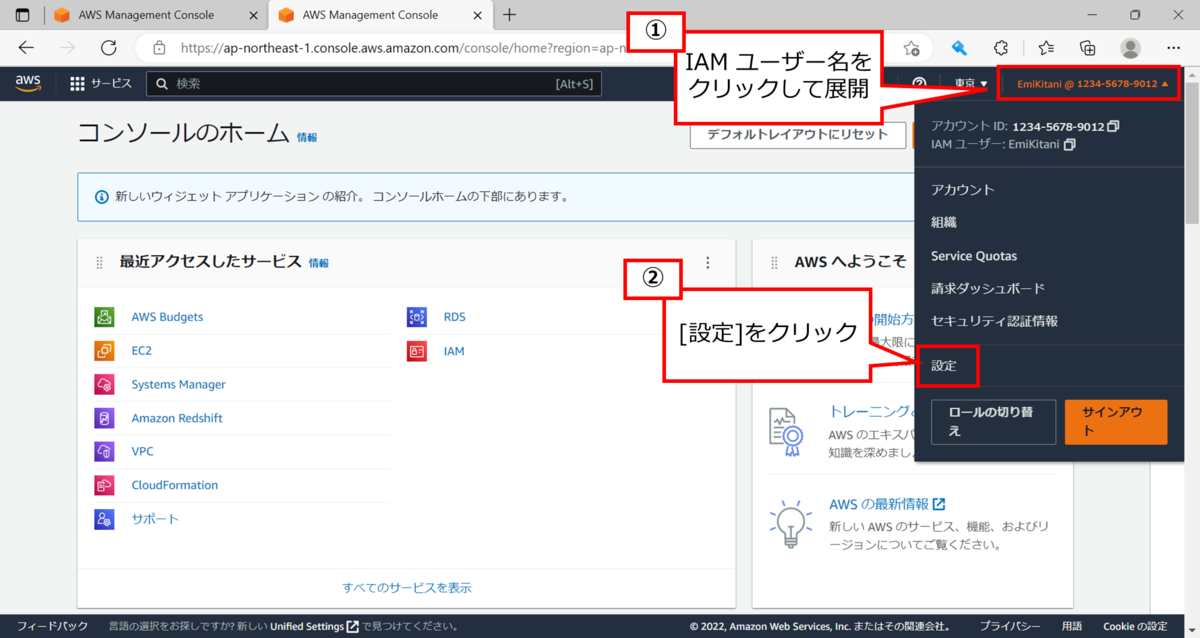Click the CloudFormation service icon
1200x638 pixels.
(x=104, y=485)
